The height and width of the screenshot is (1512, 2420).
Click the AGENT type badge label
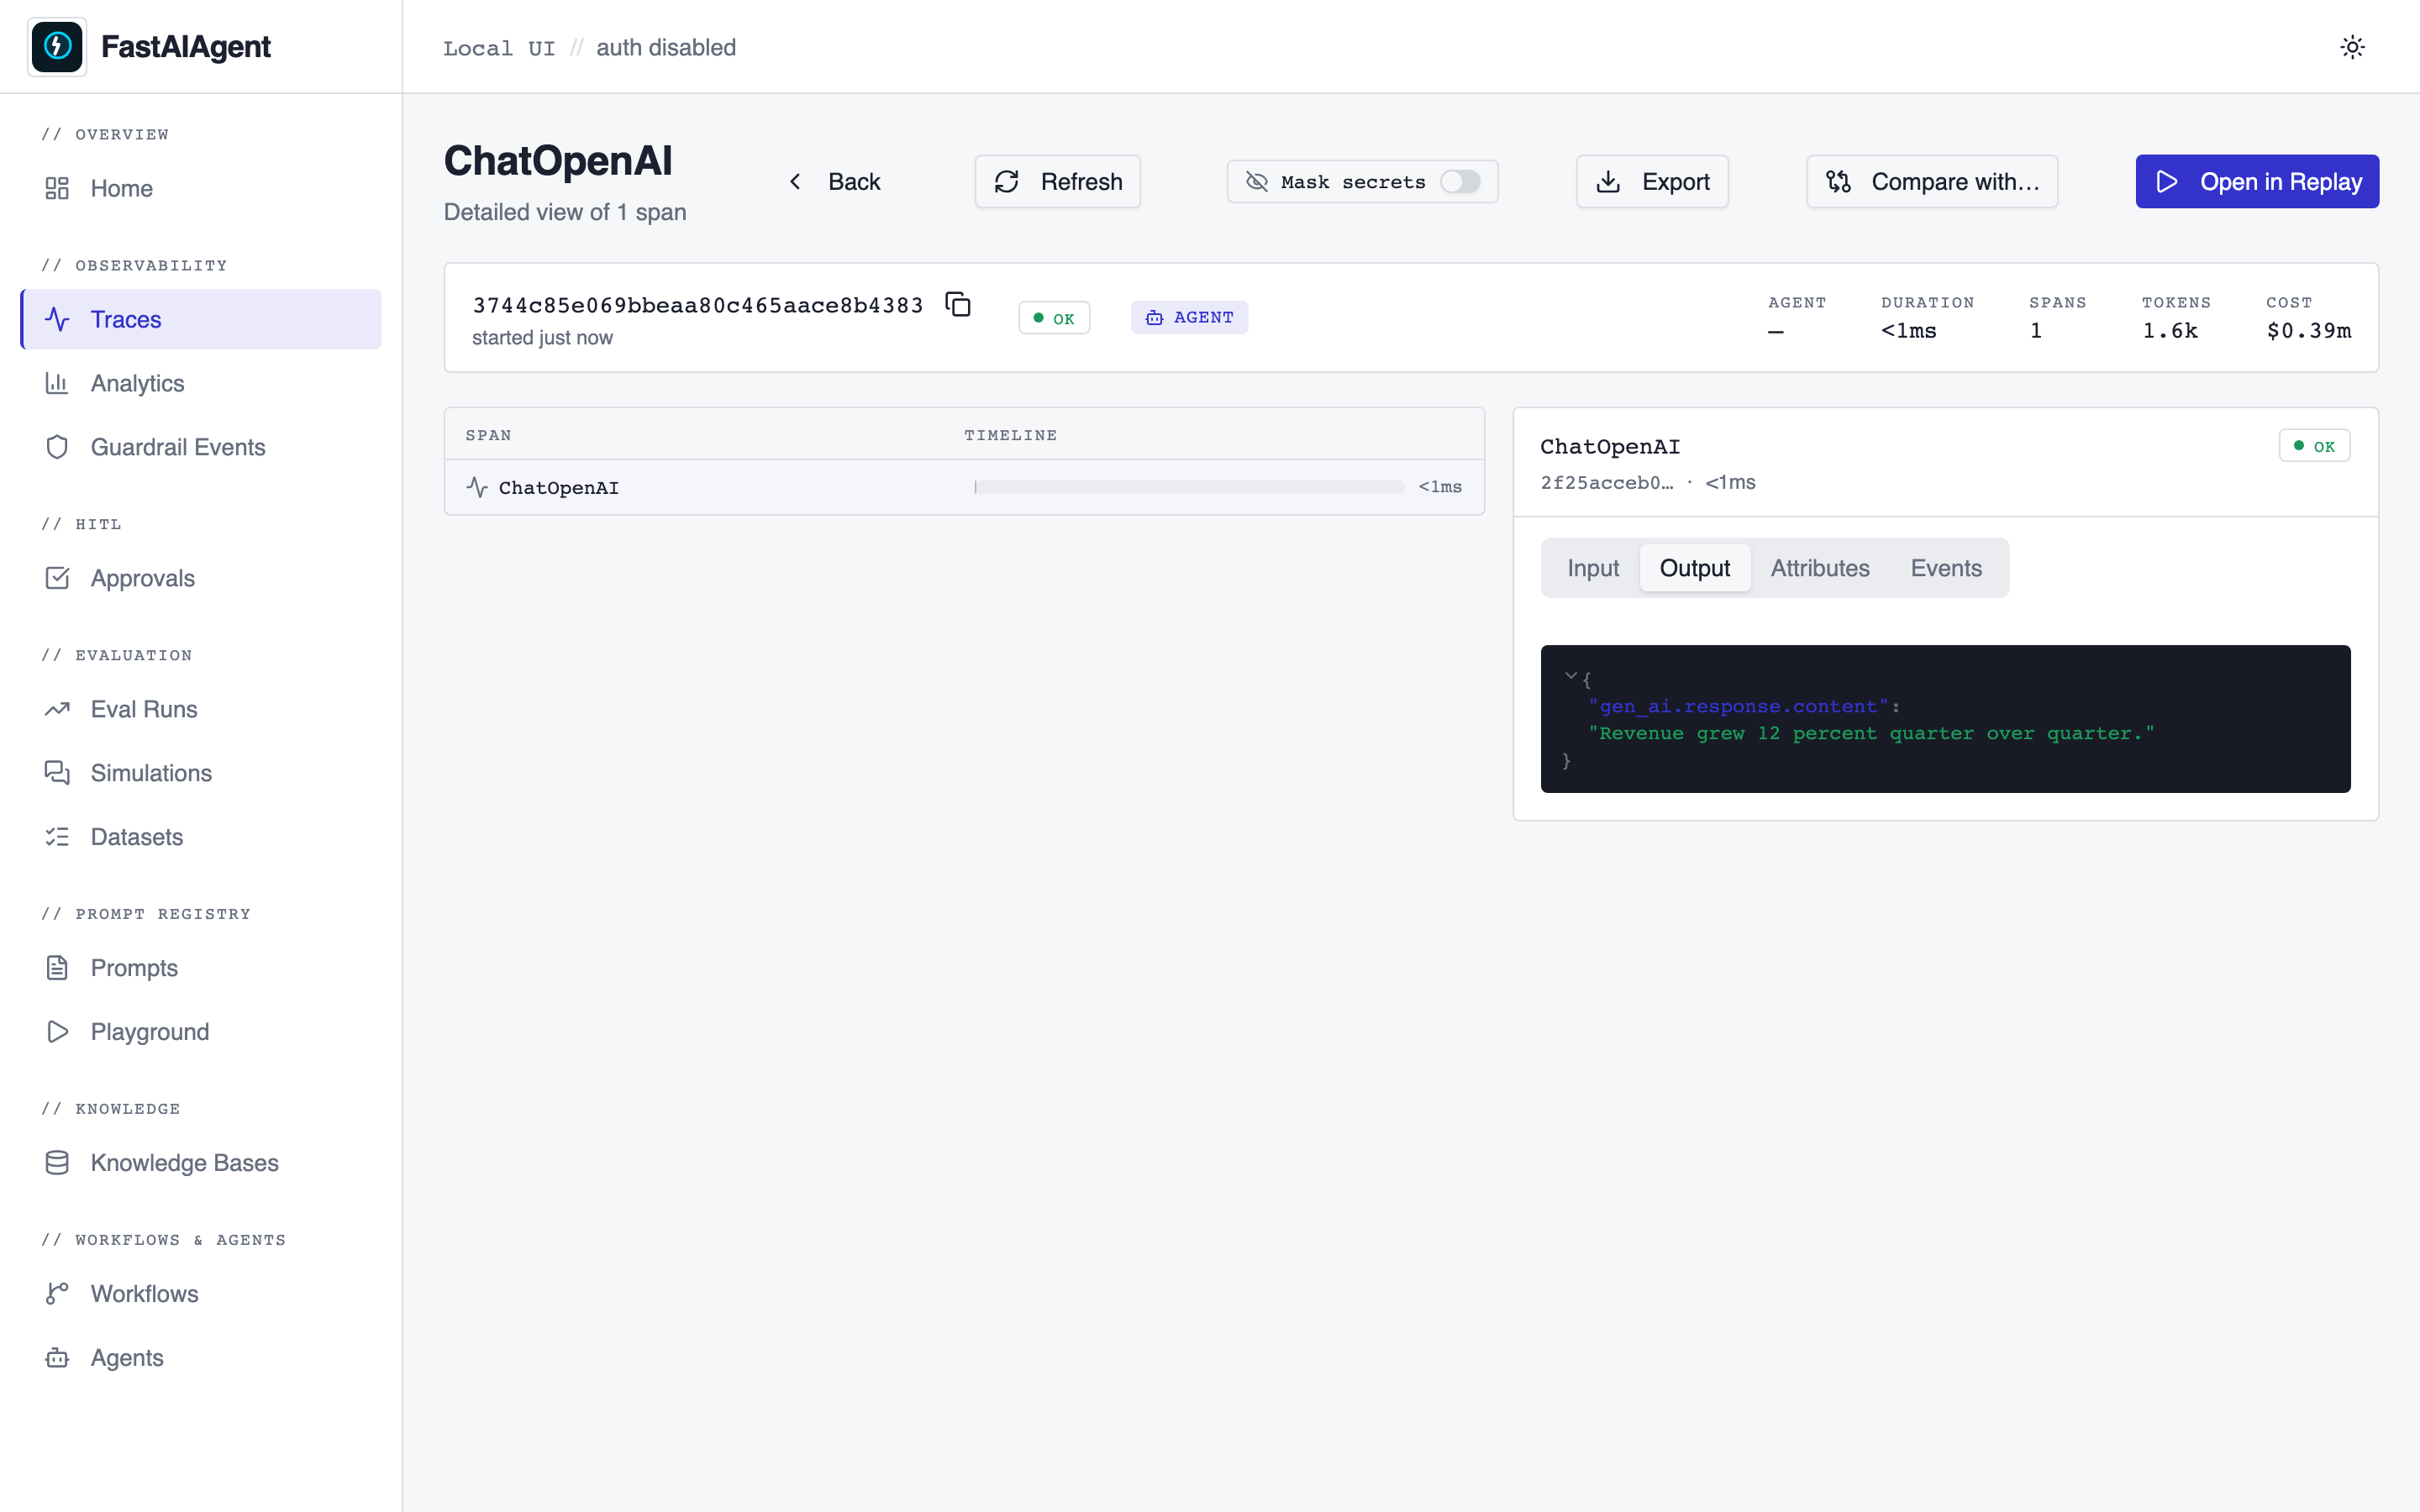[1203, 317]
